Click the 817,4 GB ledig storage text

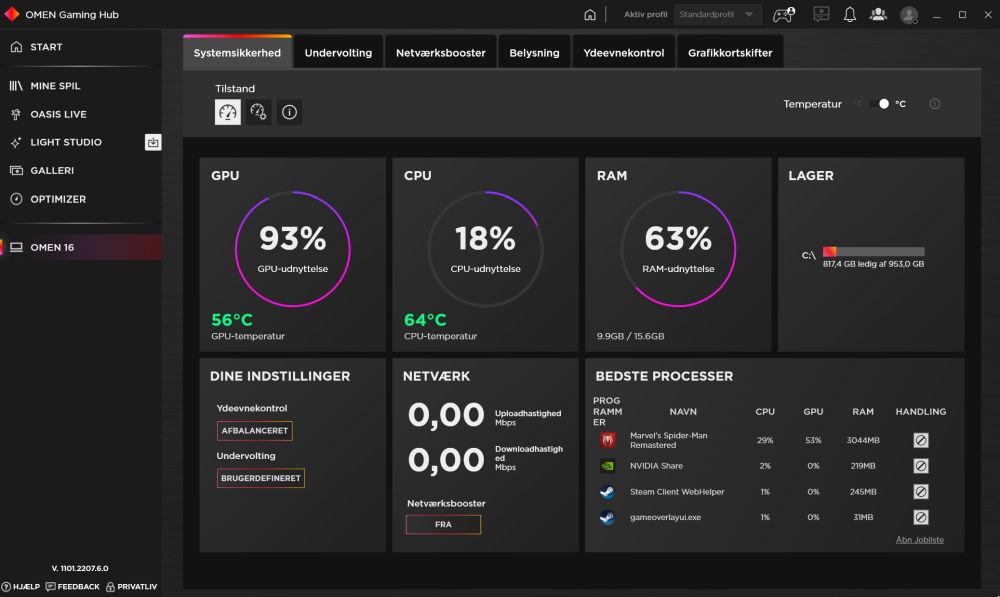click(873, 264)
